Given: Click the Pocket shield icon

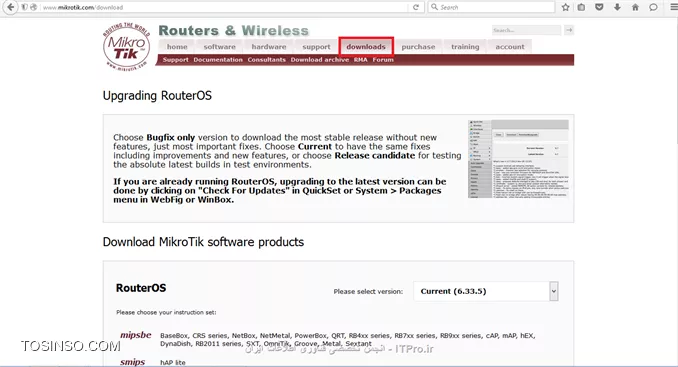Looking at the screenshot, I should coord(599,7).
